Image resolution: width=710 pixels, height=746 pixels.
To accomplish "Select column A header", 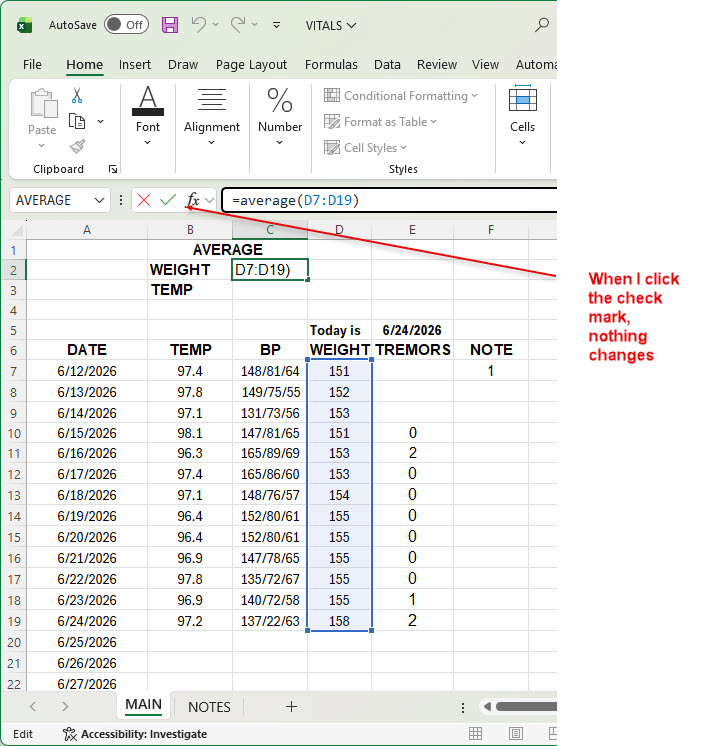I will (x=87, y=230).
